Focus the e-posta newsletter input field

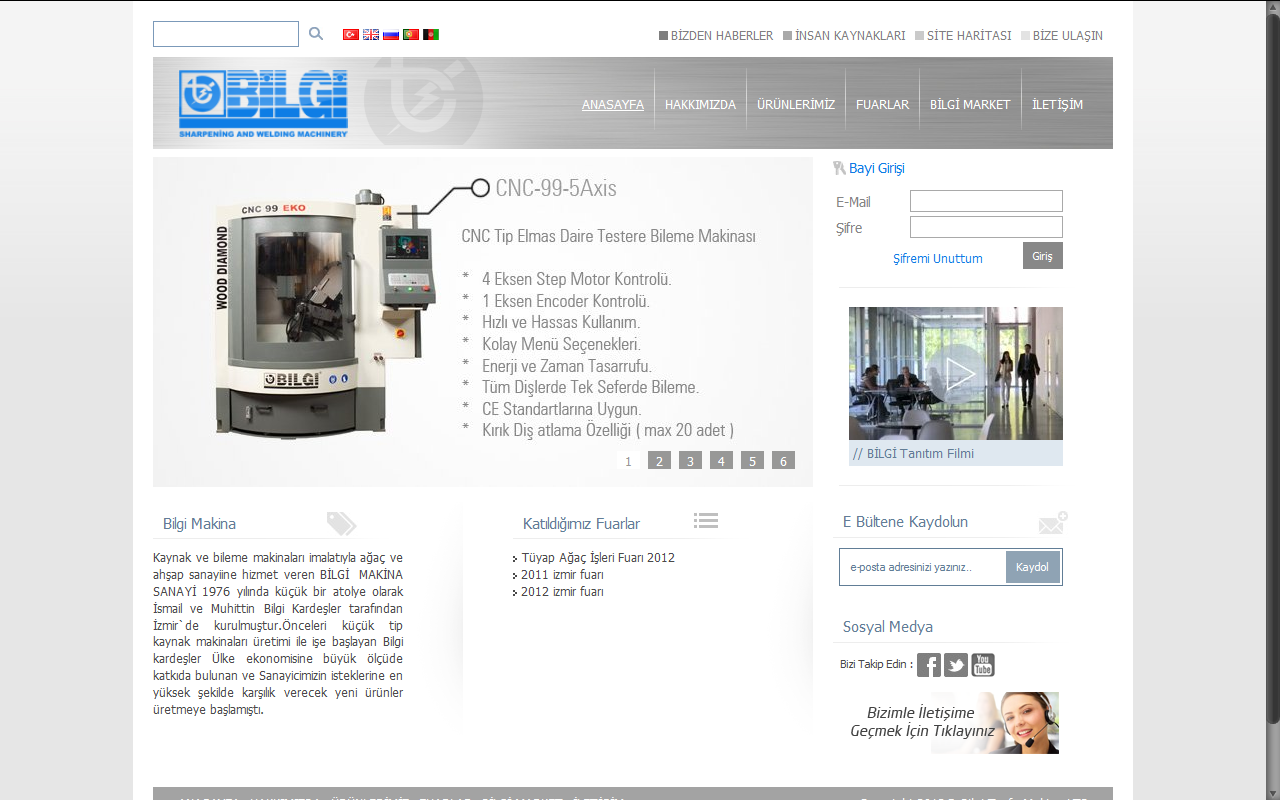[923, 567]
